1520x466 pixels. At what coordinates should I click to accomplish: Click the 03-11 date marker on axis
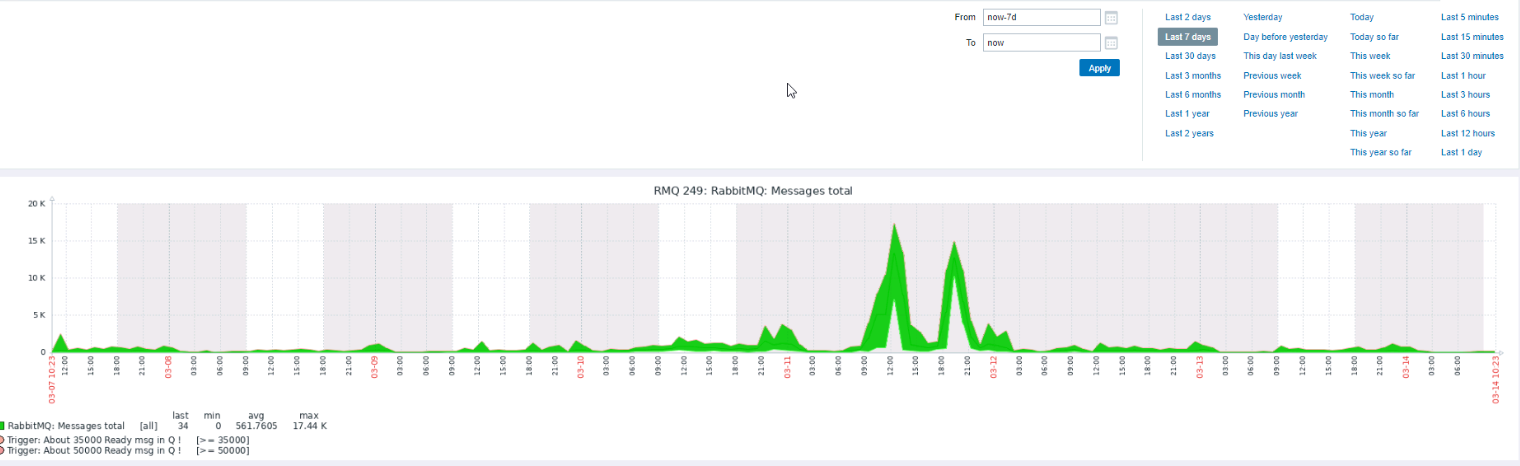pyautogui.click(x=787, y=368)
